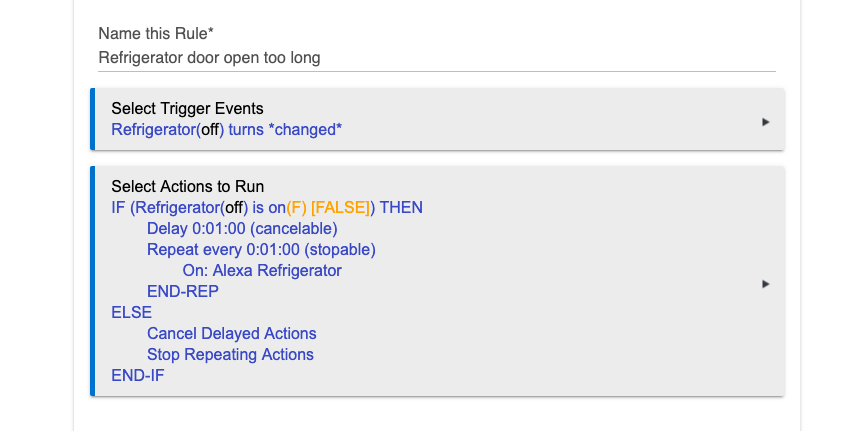This screenshot has width=852, height=431.
Task: Click the Name this Rule label
Action: click(156, 34)
